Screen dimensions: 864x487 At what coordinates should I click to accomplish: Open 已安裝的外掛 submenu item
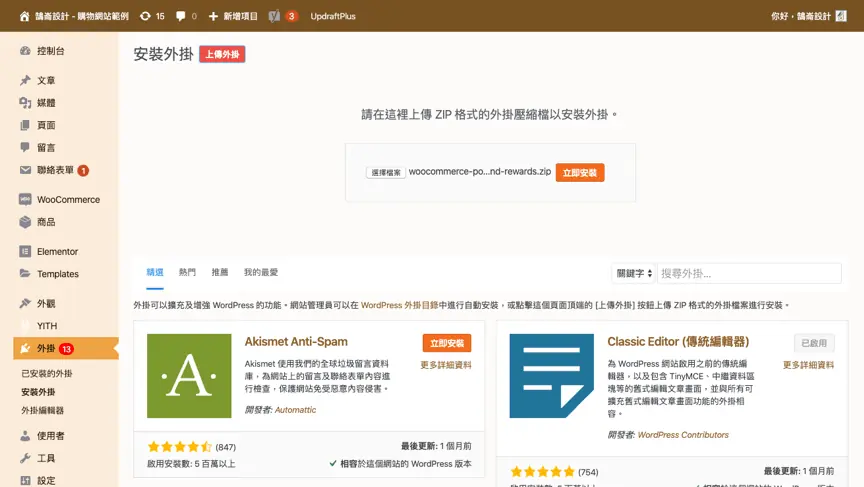(47, 374)
